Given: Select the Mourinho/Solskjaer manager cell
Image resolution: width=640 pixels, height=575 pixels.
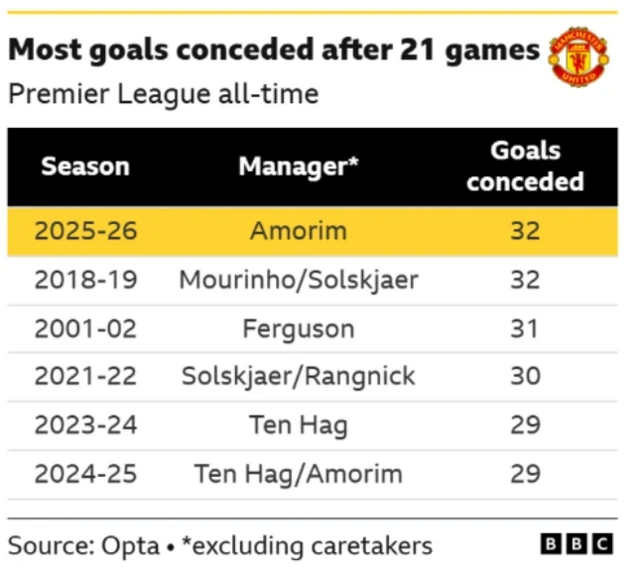Looking at the screenshot, I should click(298, 279).
